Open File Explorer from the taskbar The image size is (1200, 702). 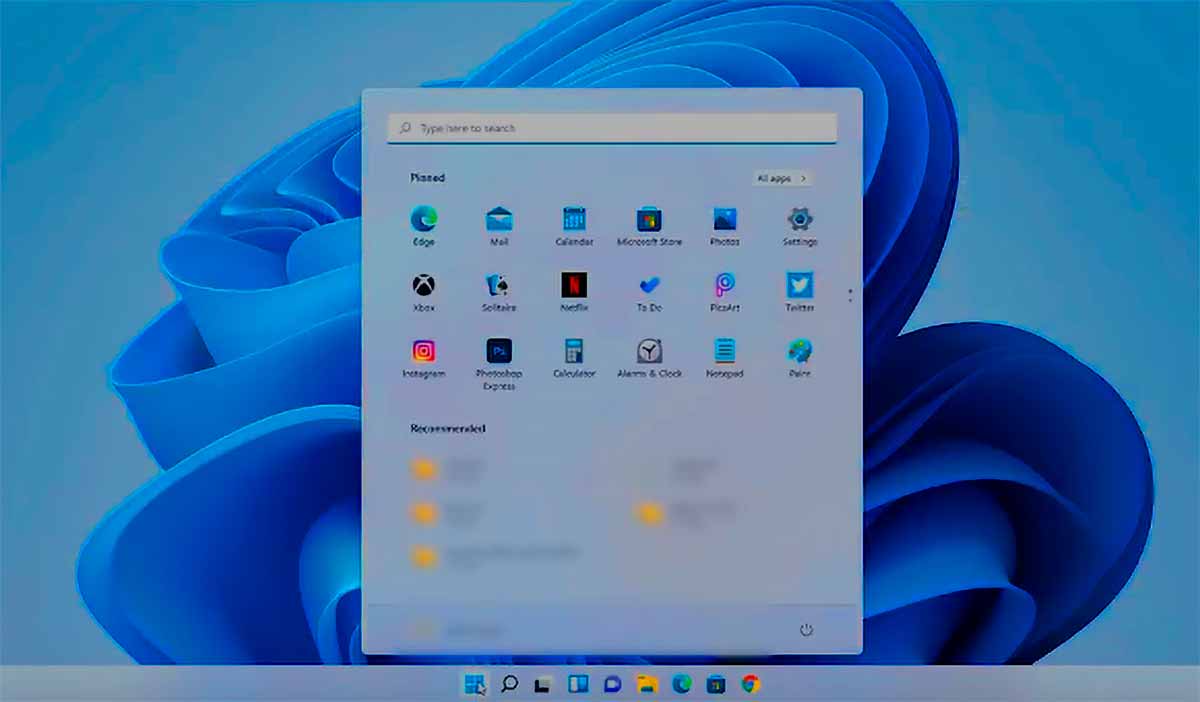(x=647, y=684)
